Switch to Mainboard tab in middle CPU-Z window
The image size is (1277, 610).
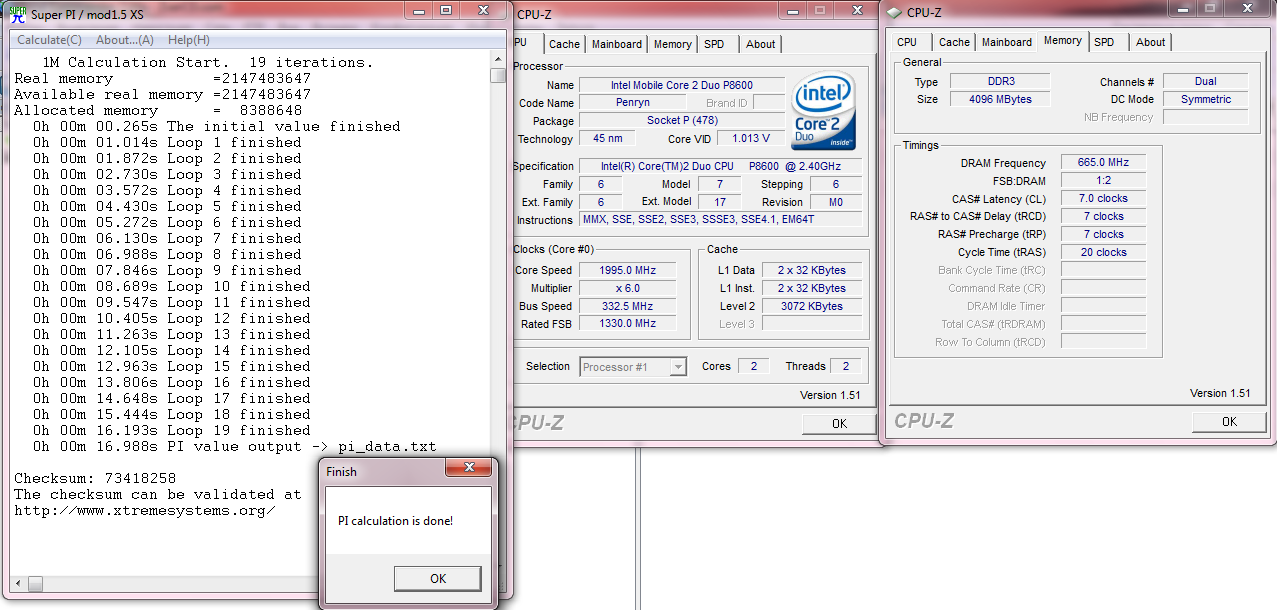617,44
